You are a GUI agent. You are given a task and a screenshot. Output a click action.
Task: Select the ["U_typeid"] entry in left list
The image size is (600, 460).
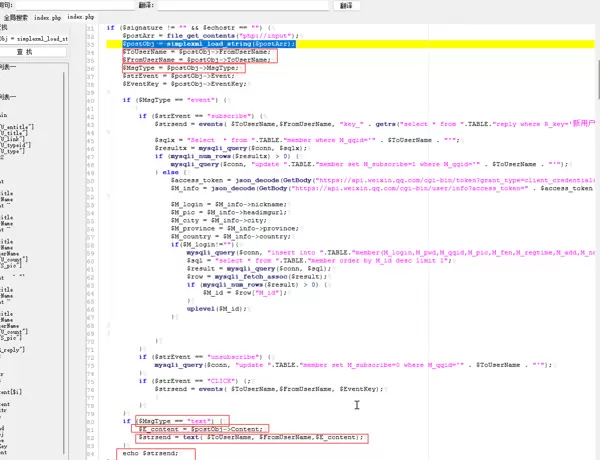pos(18,143)
